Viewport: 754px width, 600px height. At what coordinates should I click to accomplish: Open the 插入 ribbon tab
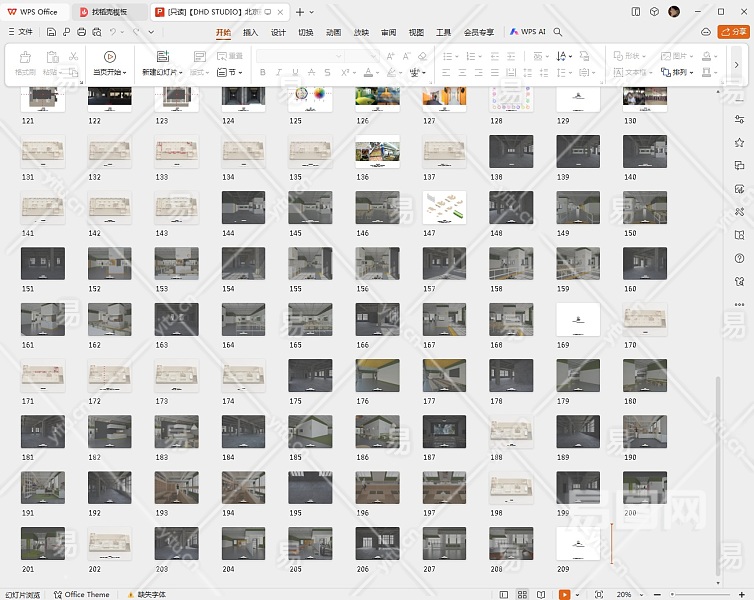tap(250, 32)
